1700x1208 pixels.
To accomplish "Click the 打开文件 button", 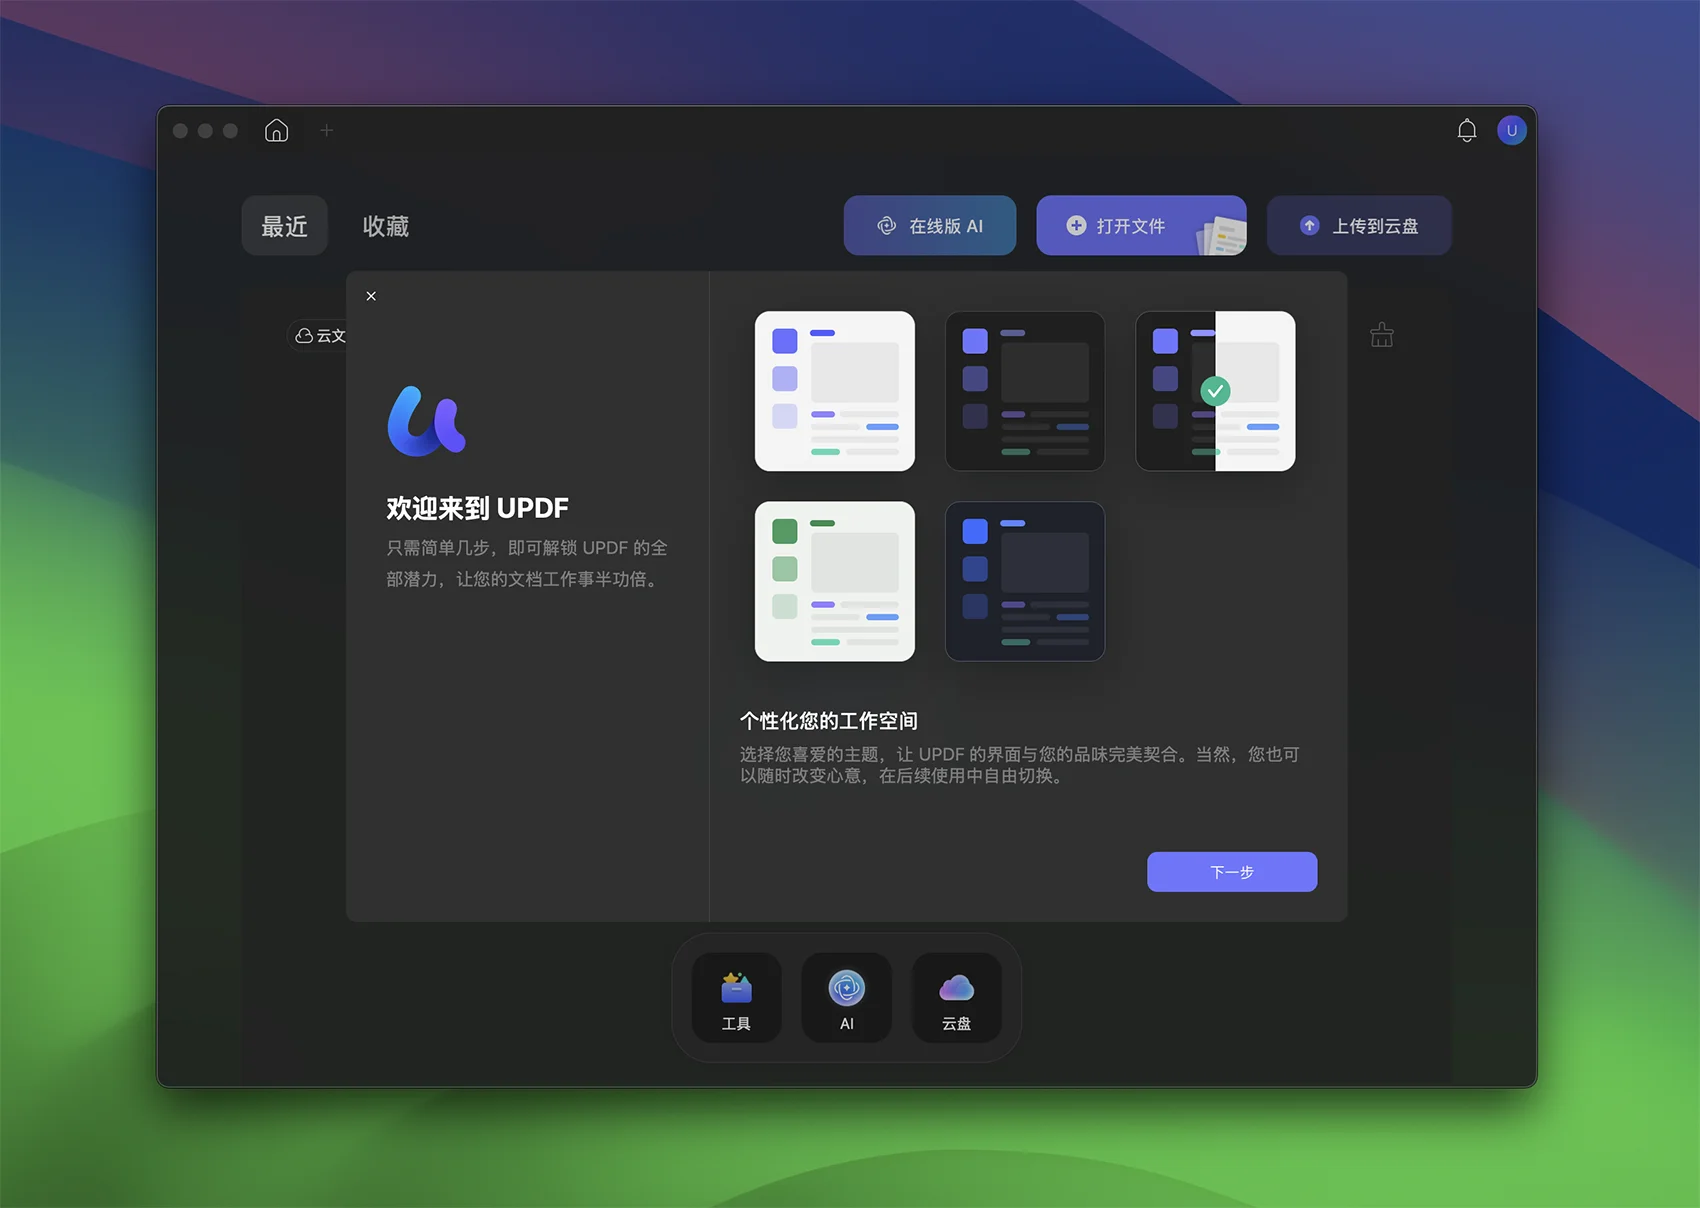I will click(x=1141, y=226).
